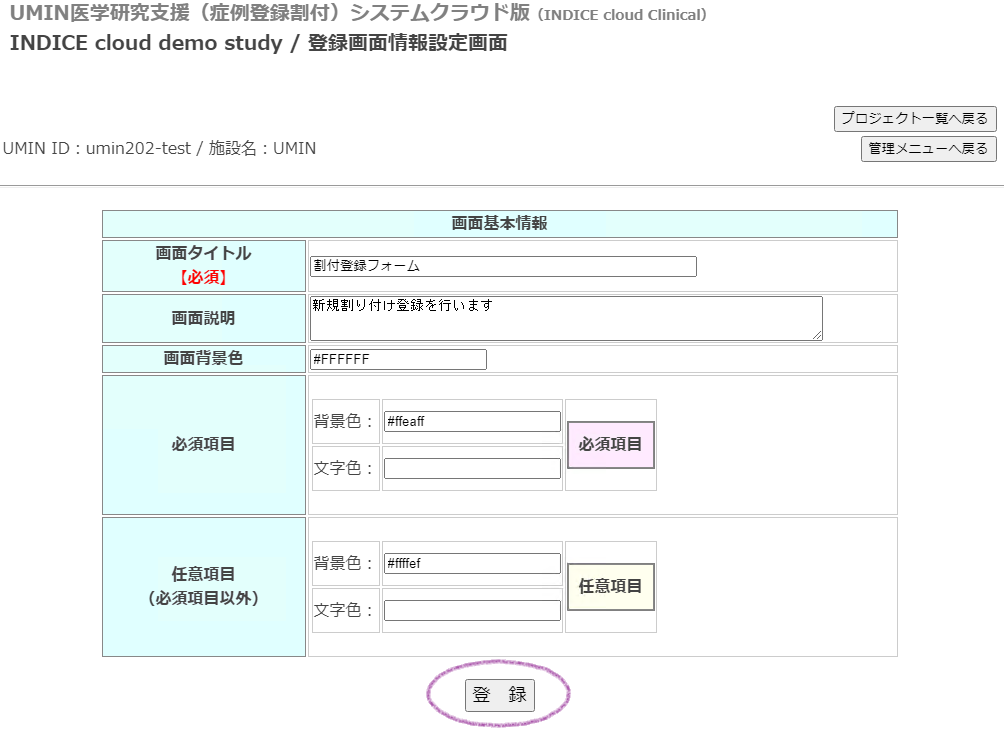Click the 画面背景色 row label cell
1004x734 pixels.
pos(204,358)
